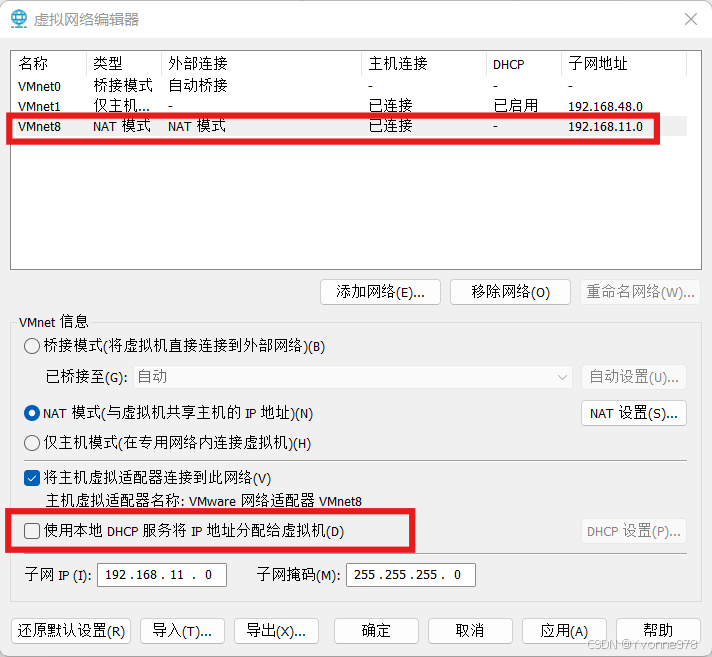Click the 添加网络(E)... button
The width and height of the screenshot is (712, 657).
click(x=380, y=292)
